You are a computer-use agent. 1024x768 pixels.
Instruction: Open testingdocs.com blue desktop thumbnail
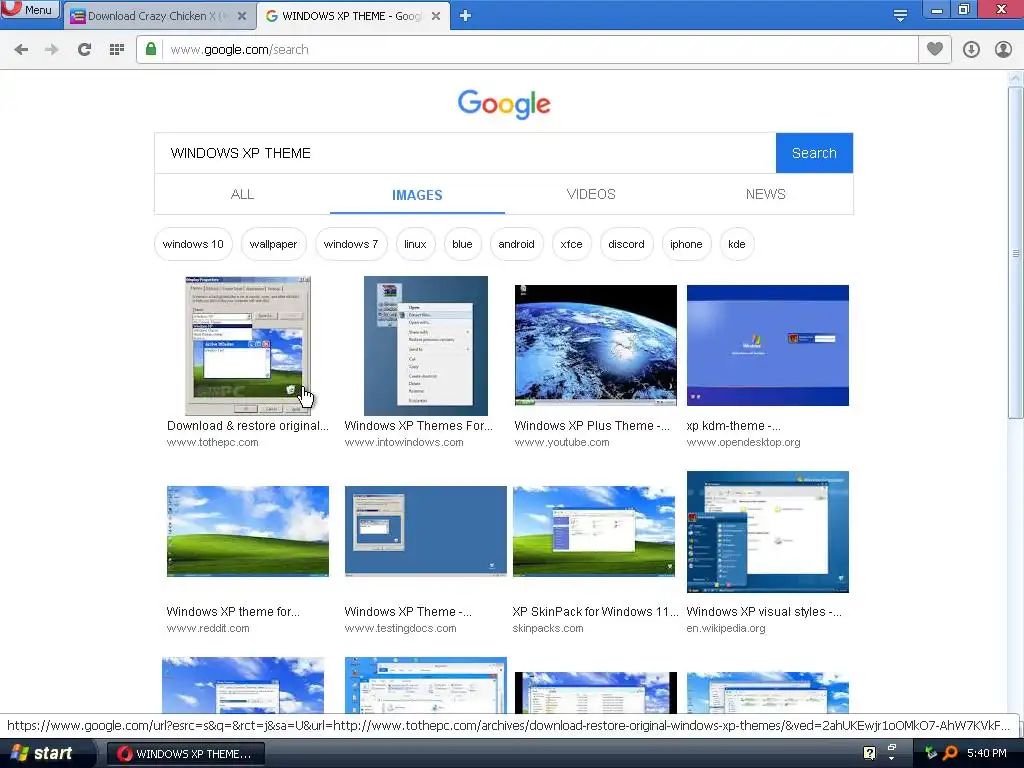[426, 532]
